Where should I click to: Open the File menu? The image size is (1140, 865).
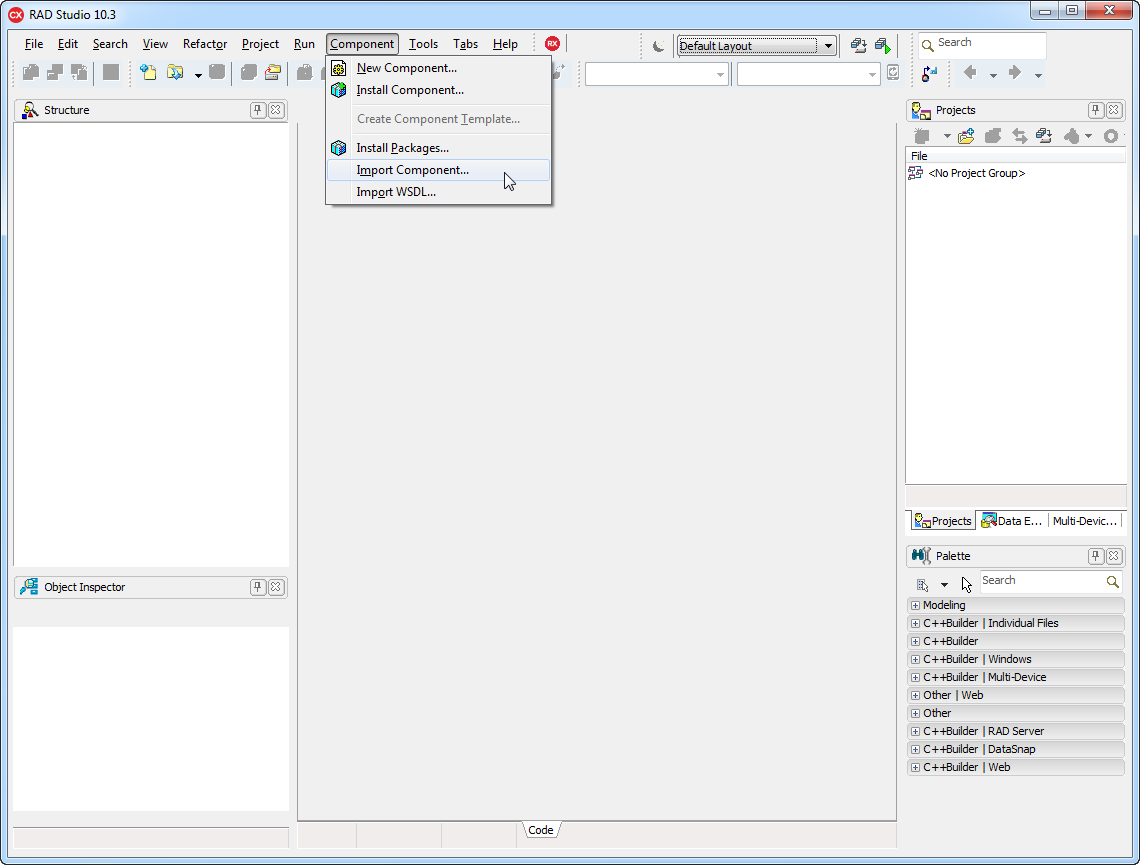(x=33, y=44)
